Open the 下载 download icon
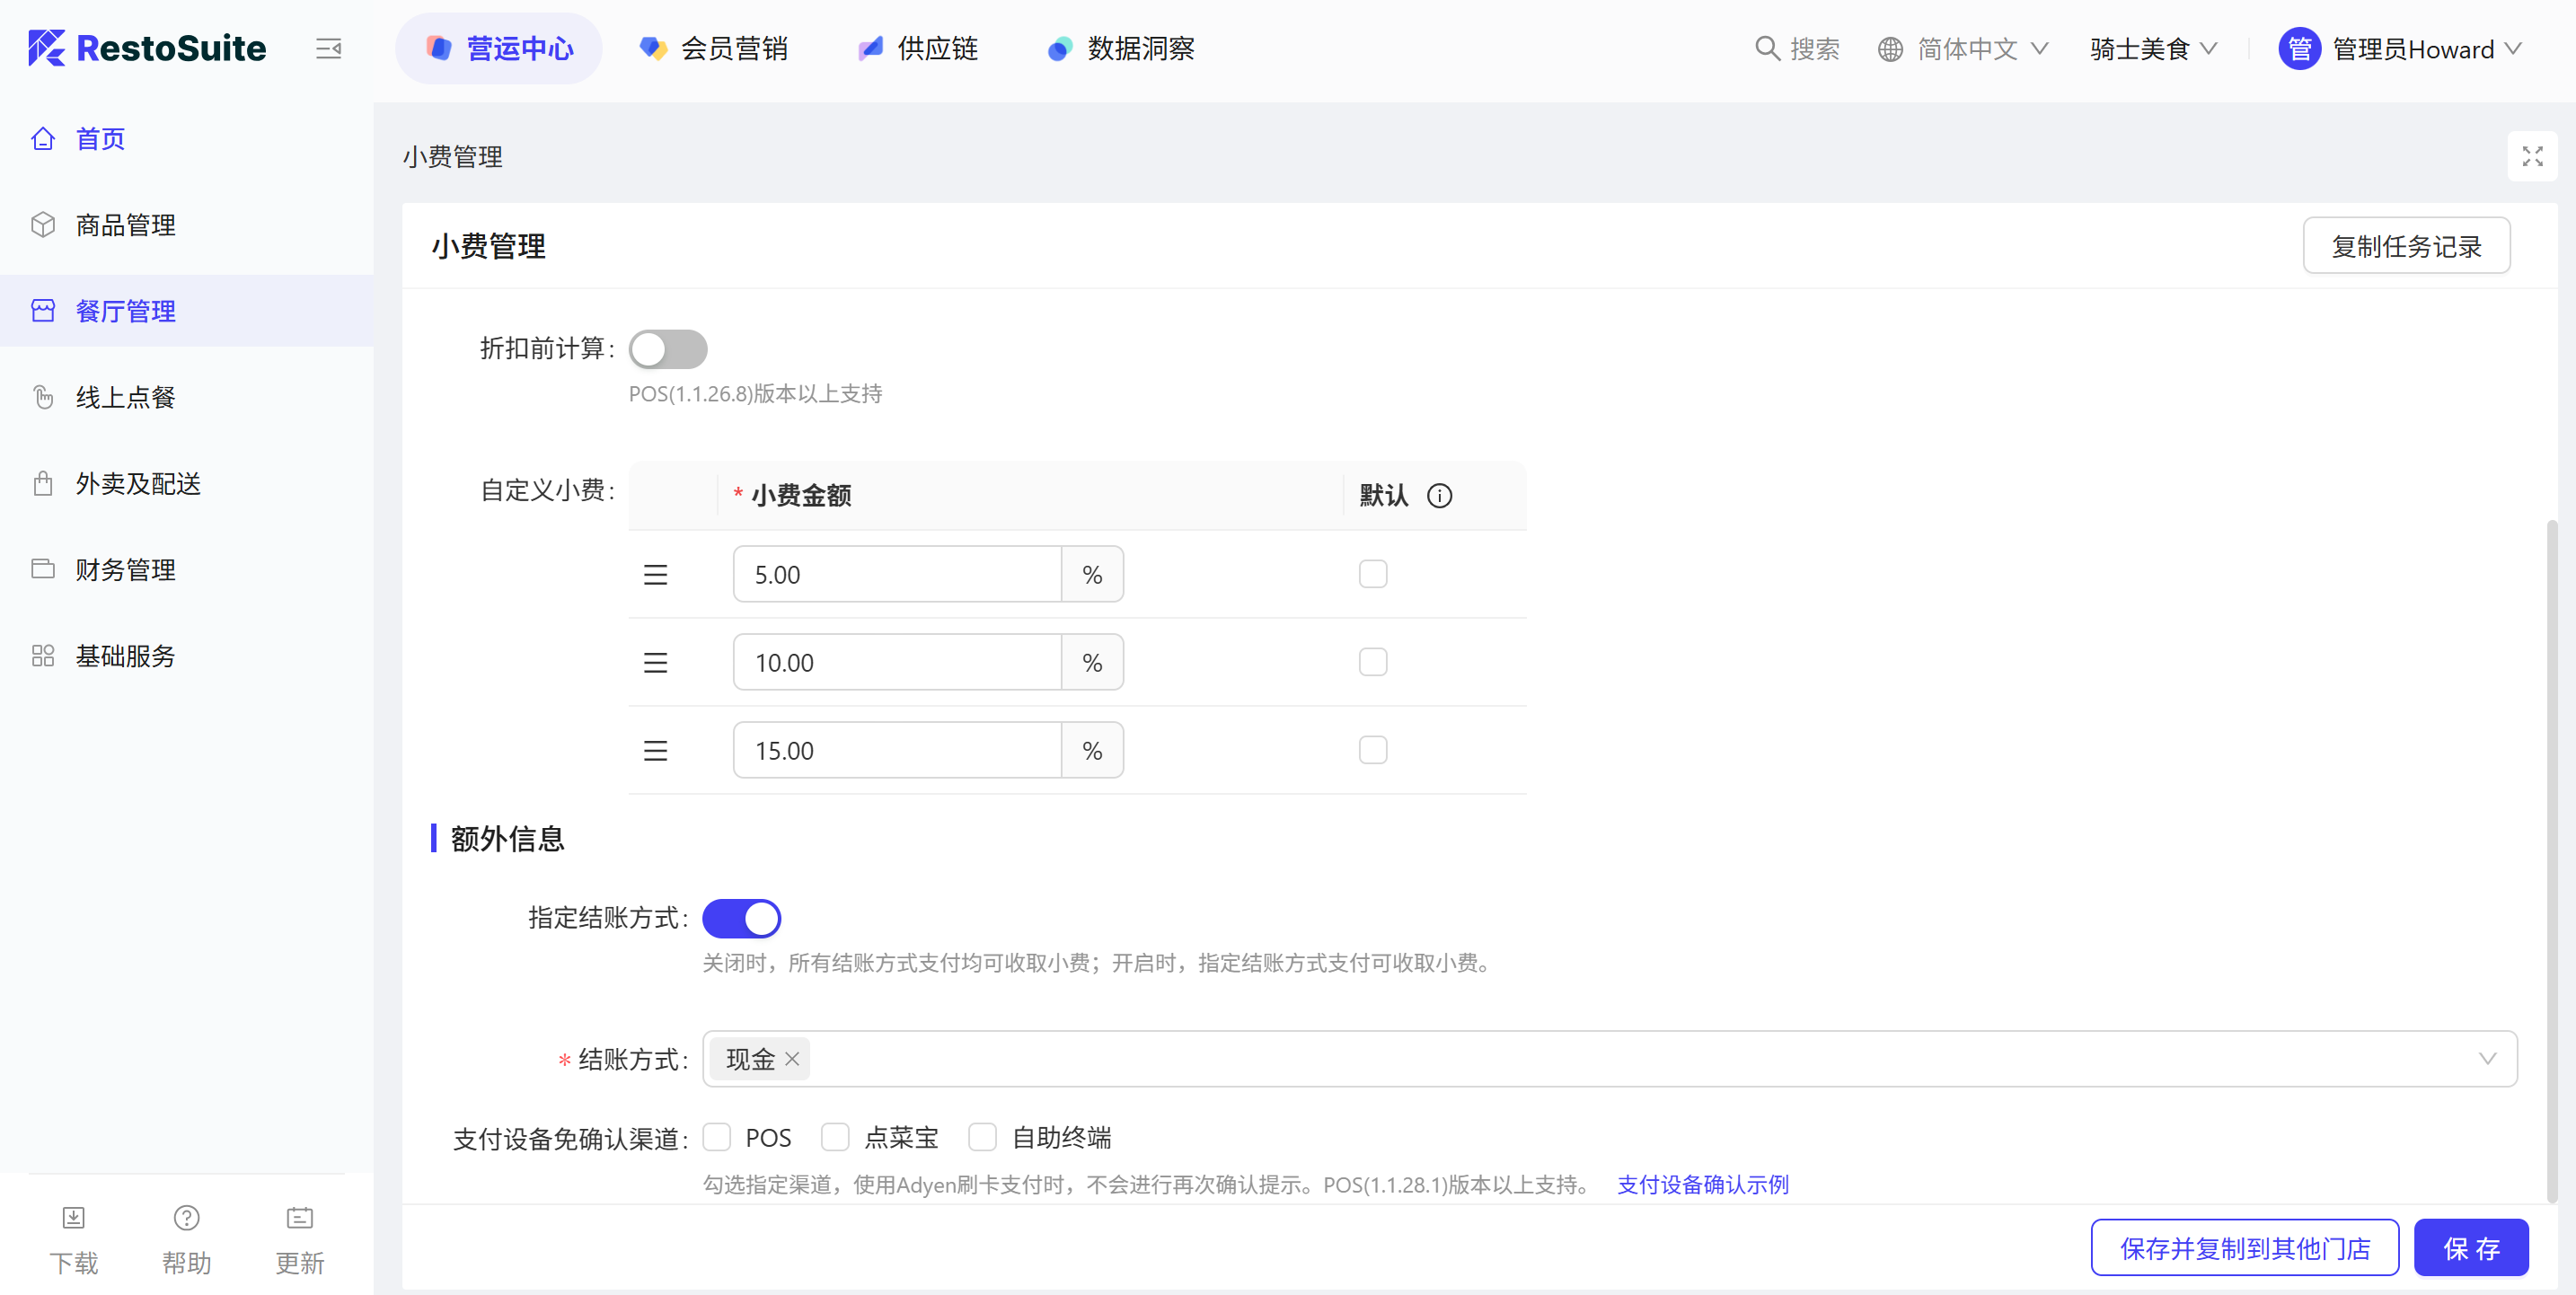This screenshot has height=1295, width=2576. pyautogui.click(x=74, y=1218)
